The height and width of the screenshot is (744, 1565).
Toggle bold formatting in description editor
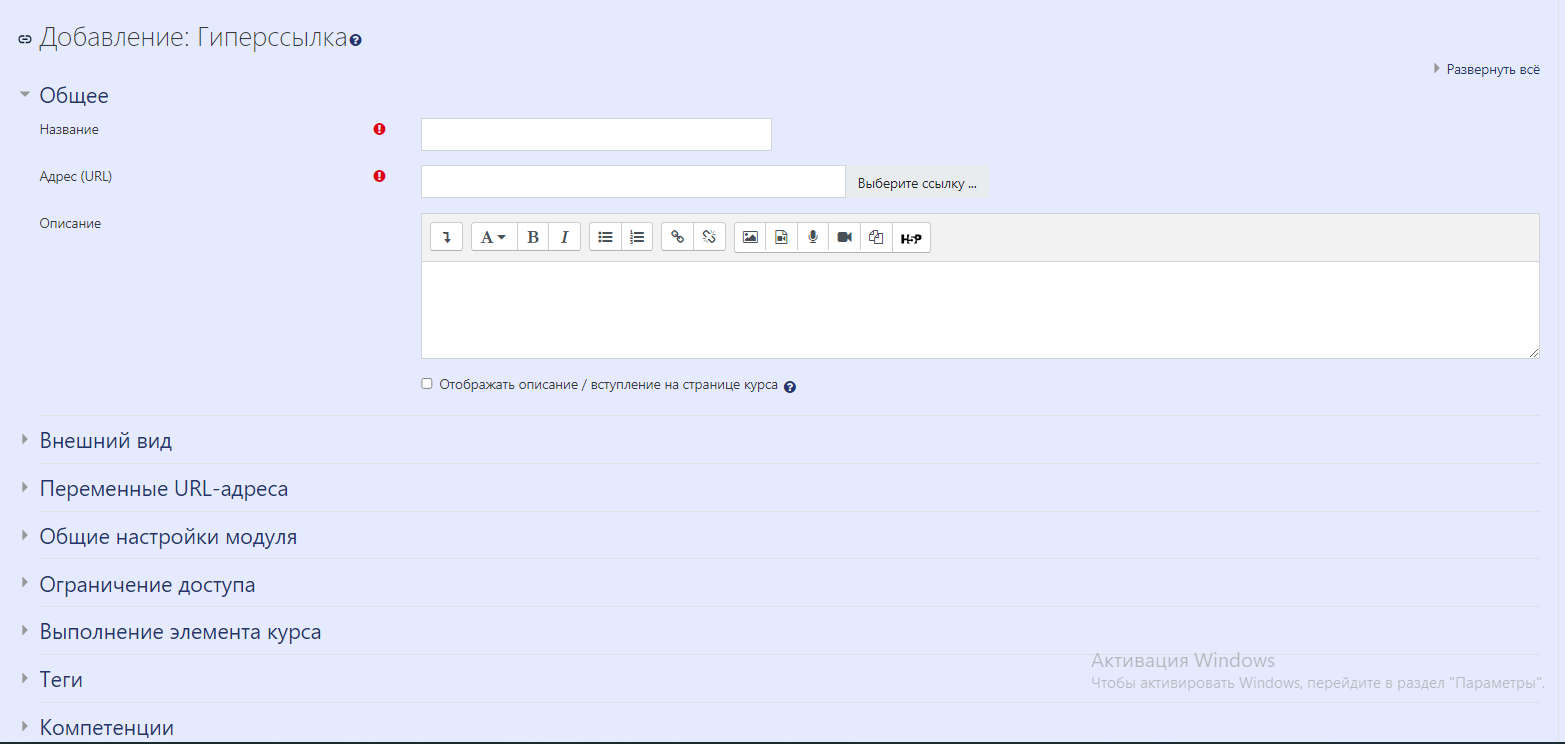(x=533, y=237)
